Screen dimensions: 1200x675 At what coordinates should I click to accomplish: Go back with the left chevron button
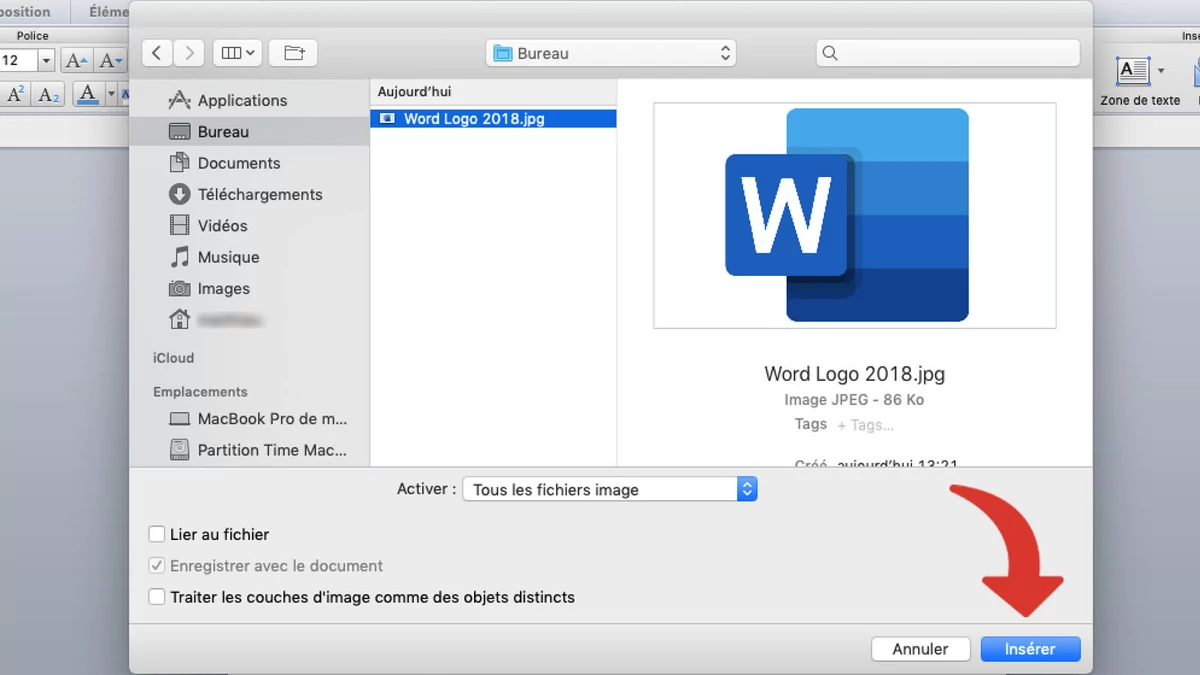tap(157, 53)
